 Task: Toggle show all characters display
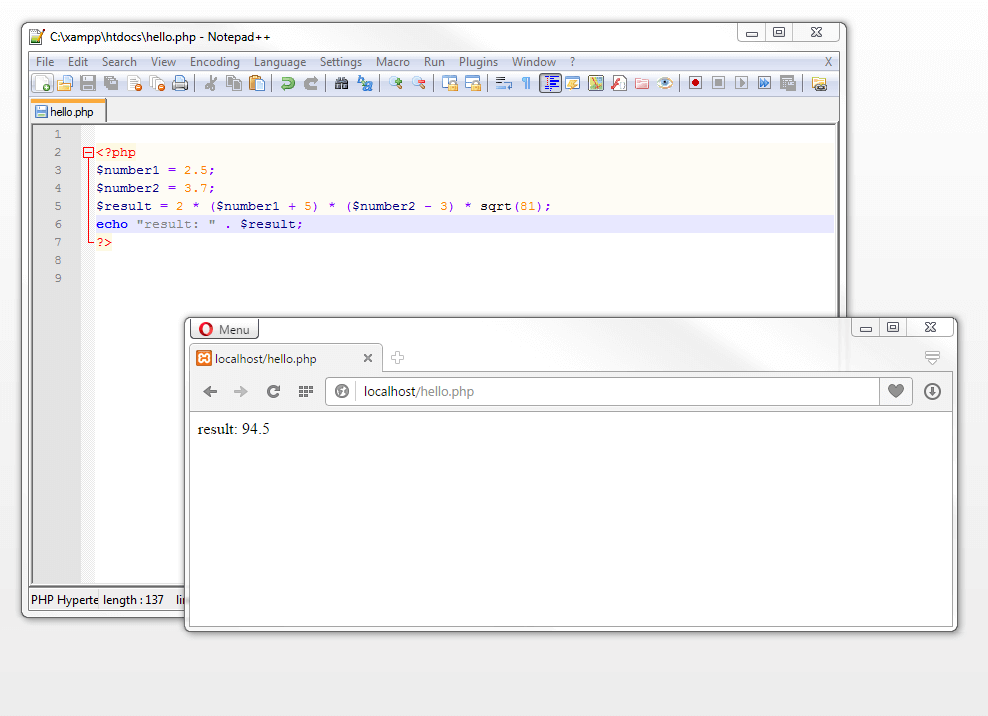point(525,83)
